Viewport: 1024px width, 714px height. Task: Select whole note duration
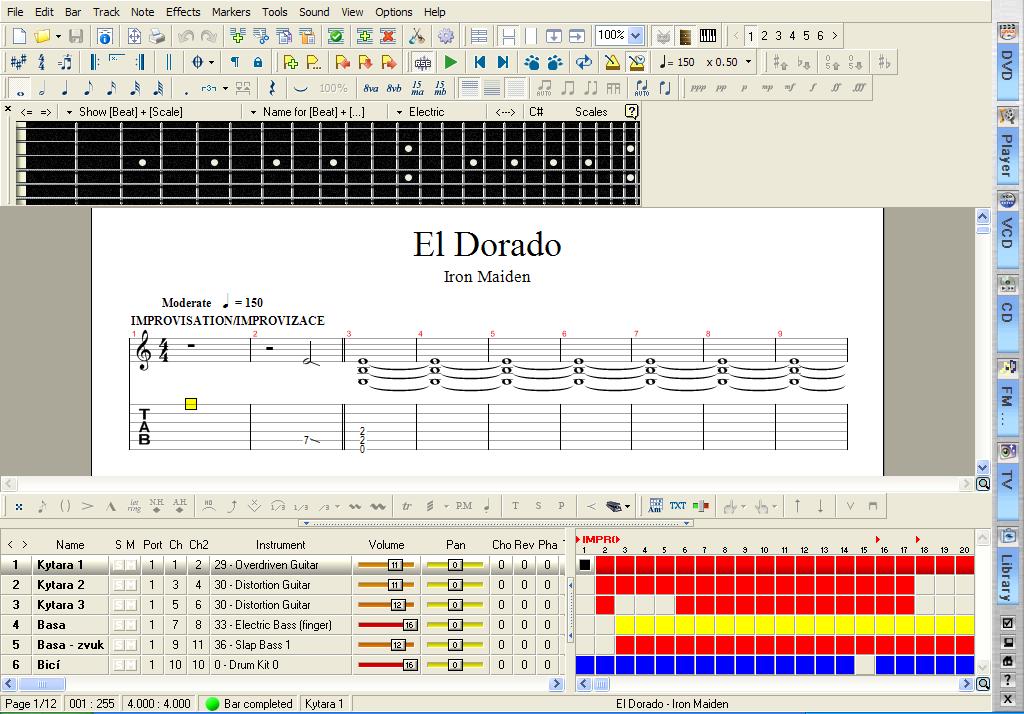(20, 88)
